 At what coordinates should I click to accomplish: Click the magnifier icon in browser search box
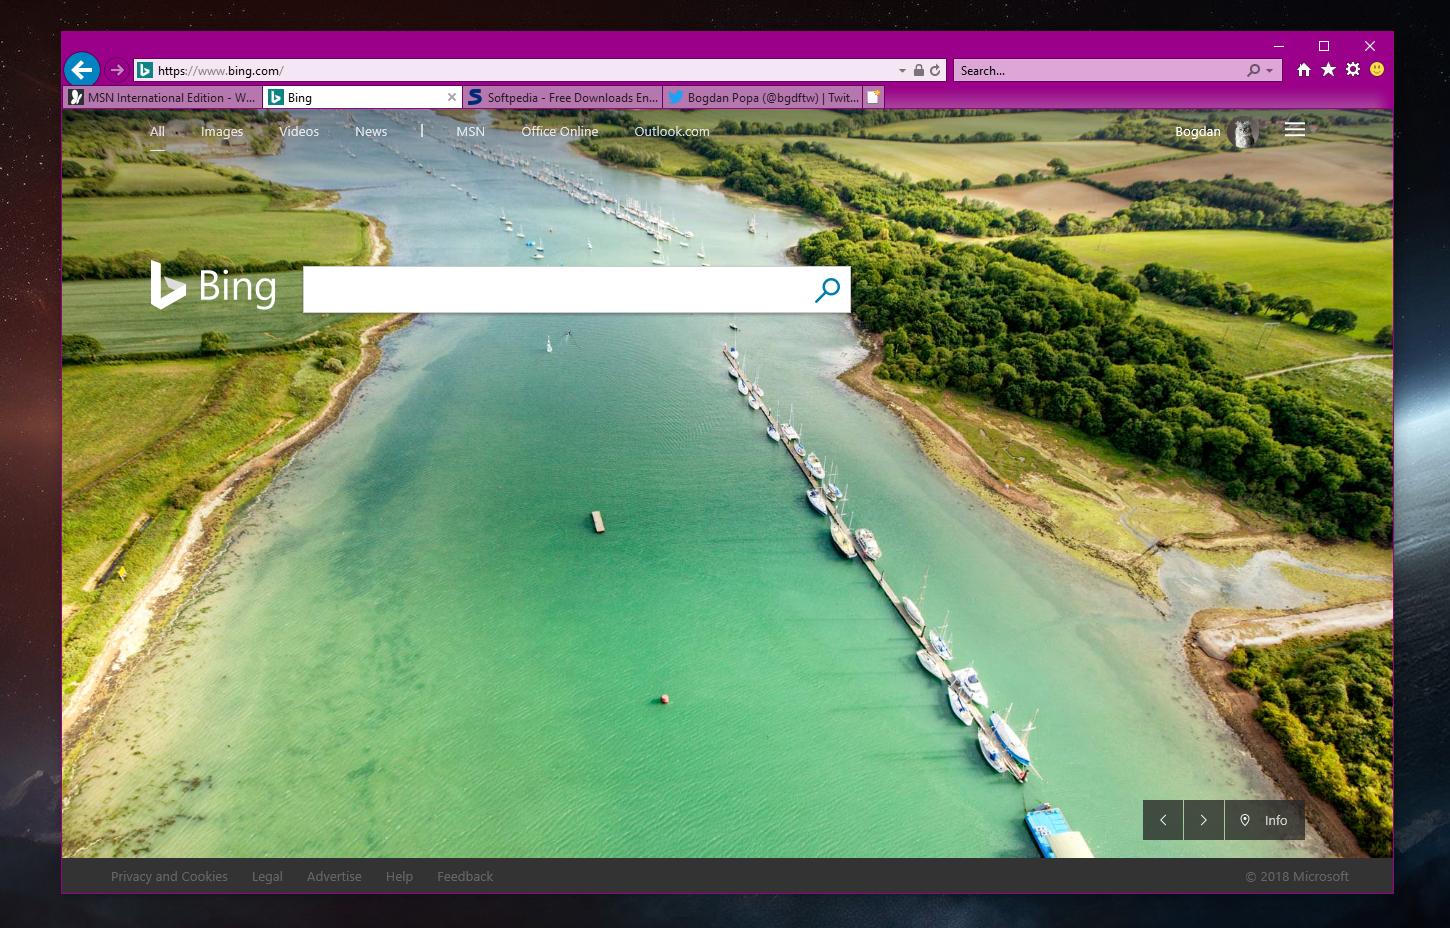1253,70
